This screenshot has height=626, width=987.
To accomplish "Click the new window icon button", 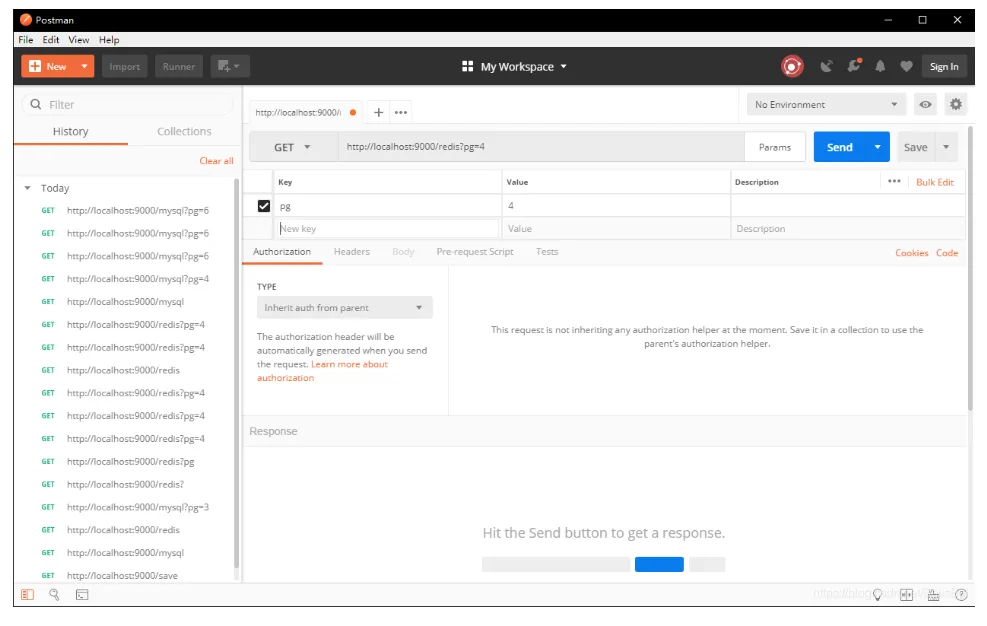I will click(x=228, y=66).
